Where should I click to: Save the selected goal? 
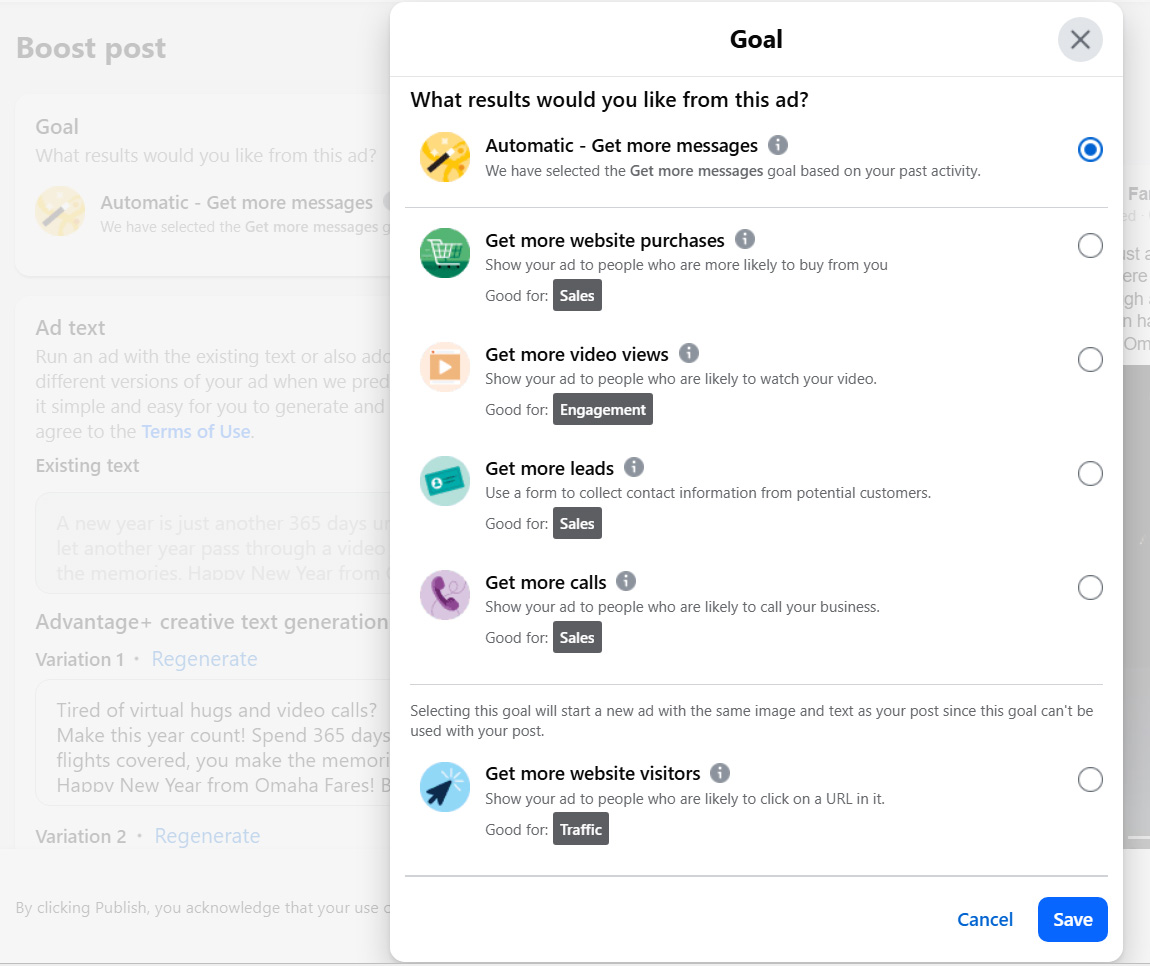point(1072,919)
